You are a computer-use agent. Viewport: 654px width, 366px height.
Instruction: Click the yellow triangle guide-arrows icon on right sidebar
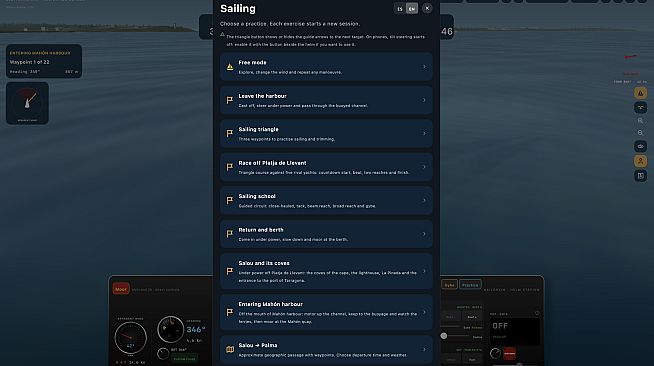click(x=640, y=93)
